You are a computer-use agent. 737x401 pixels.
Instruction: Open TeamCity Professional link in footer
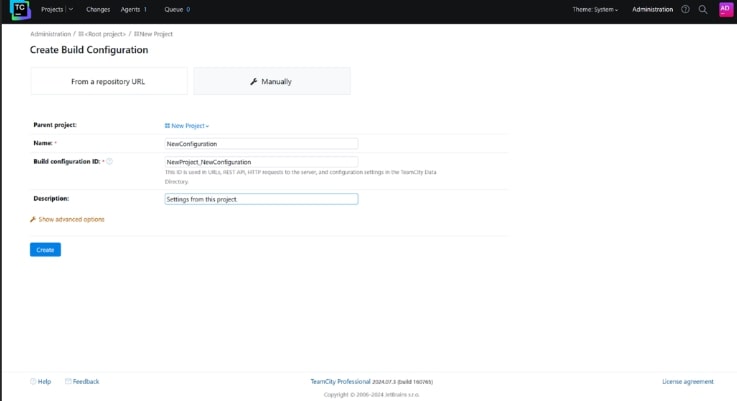pos(340,382)
